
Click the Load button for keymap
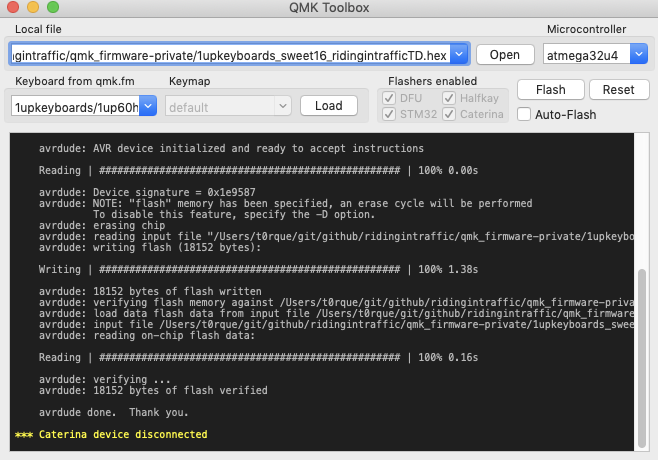coord(329,106)
